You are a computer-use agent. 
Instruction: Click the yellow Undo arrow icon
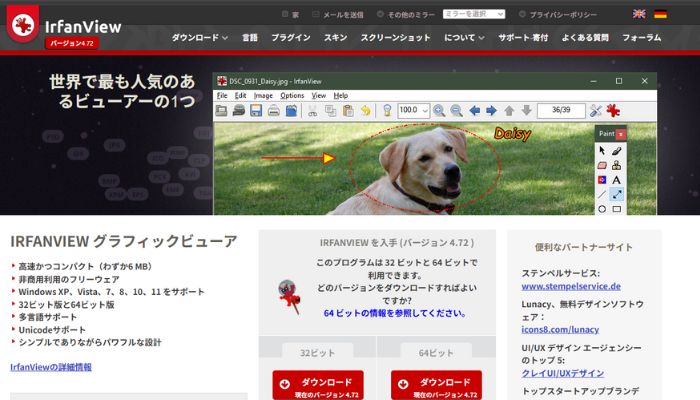coord(366,110)
